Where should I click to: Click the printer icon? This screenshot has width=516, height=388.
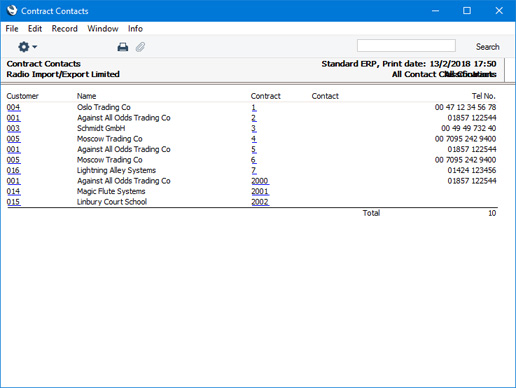pos(123,47)
